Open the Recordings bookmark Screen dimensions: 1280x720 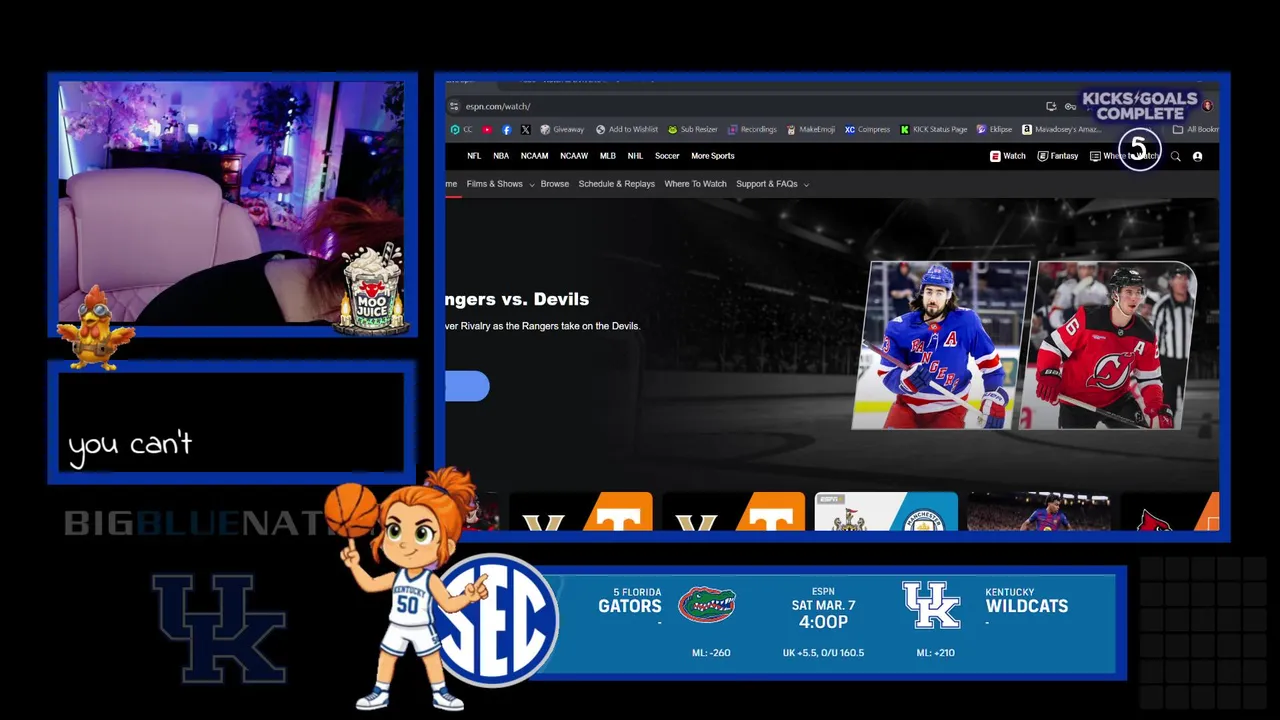[x=752, y=129]
